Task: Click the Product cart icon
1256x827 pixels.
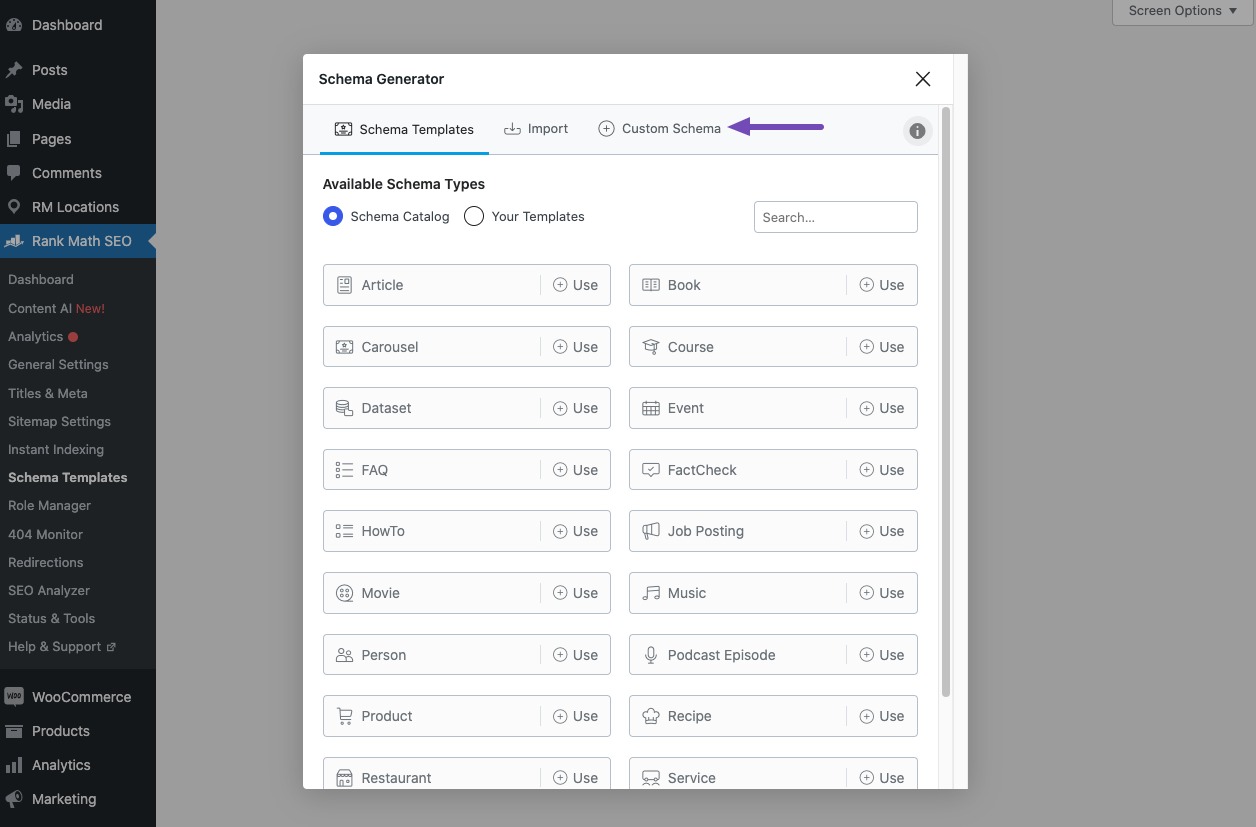Action: [344, 716]
